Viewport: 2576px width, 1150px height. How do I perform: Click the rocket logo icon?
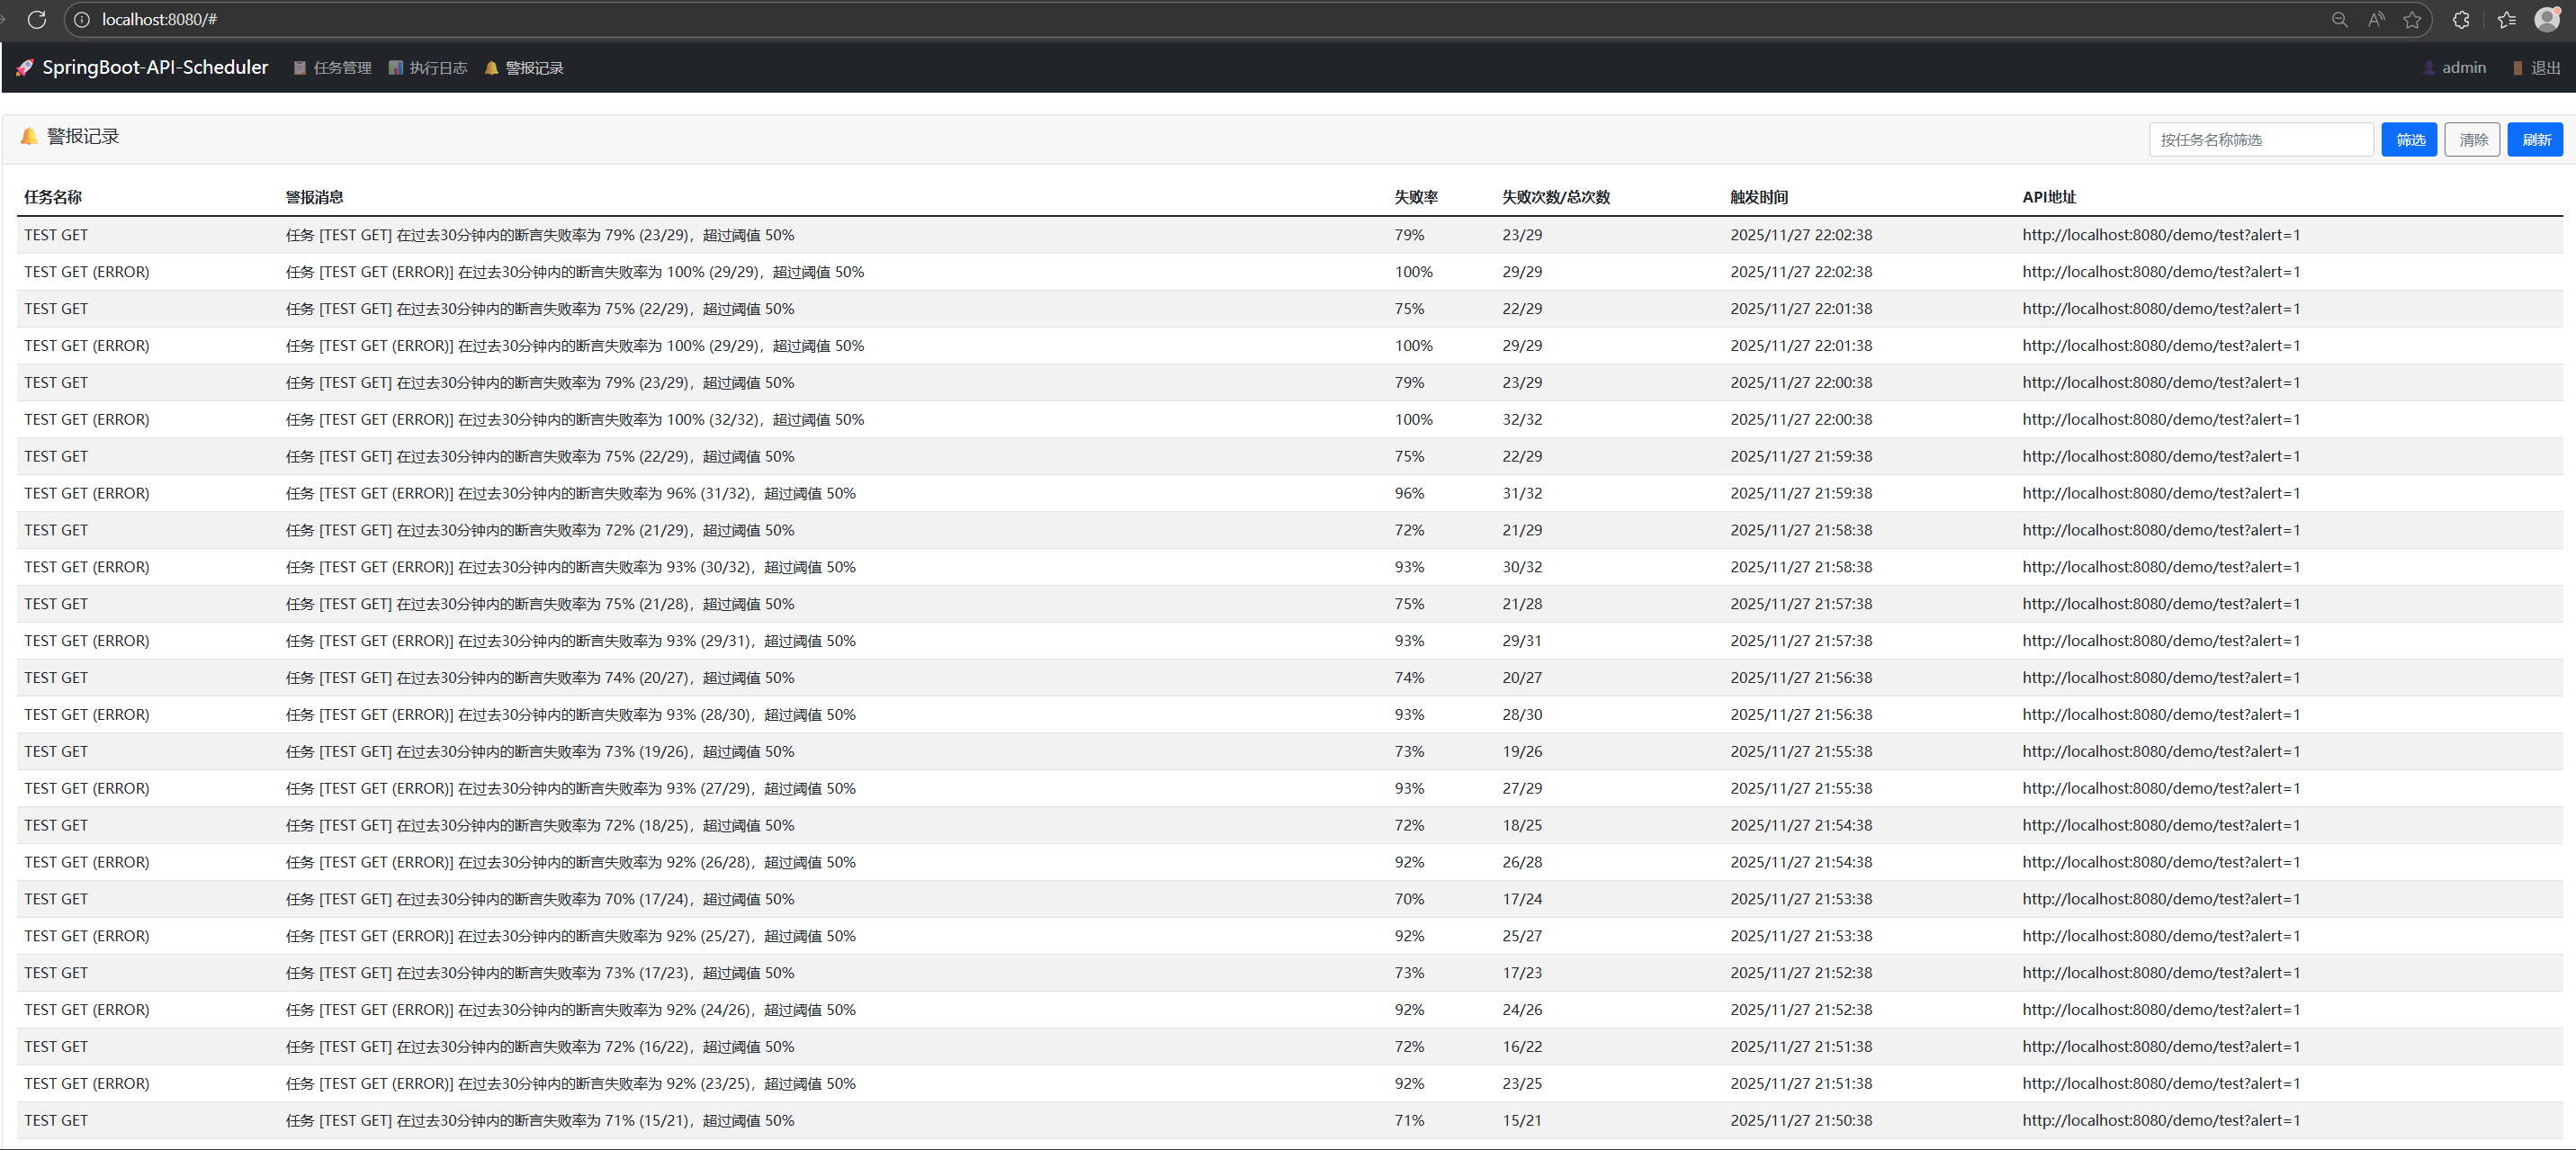(x=25, y=68)
